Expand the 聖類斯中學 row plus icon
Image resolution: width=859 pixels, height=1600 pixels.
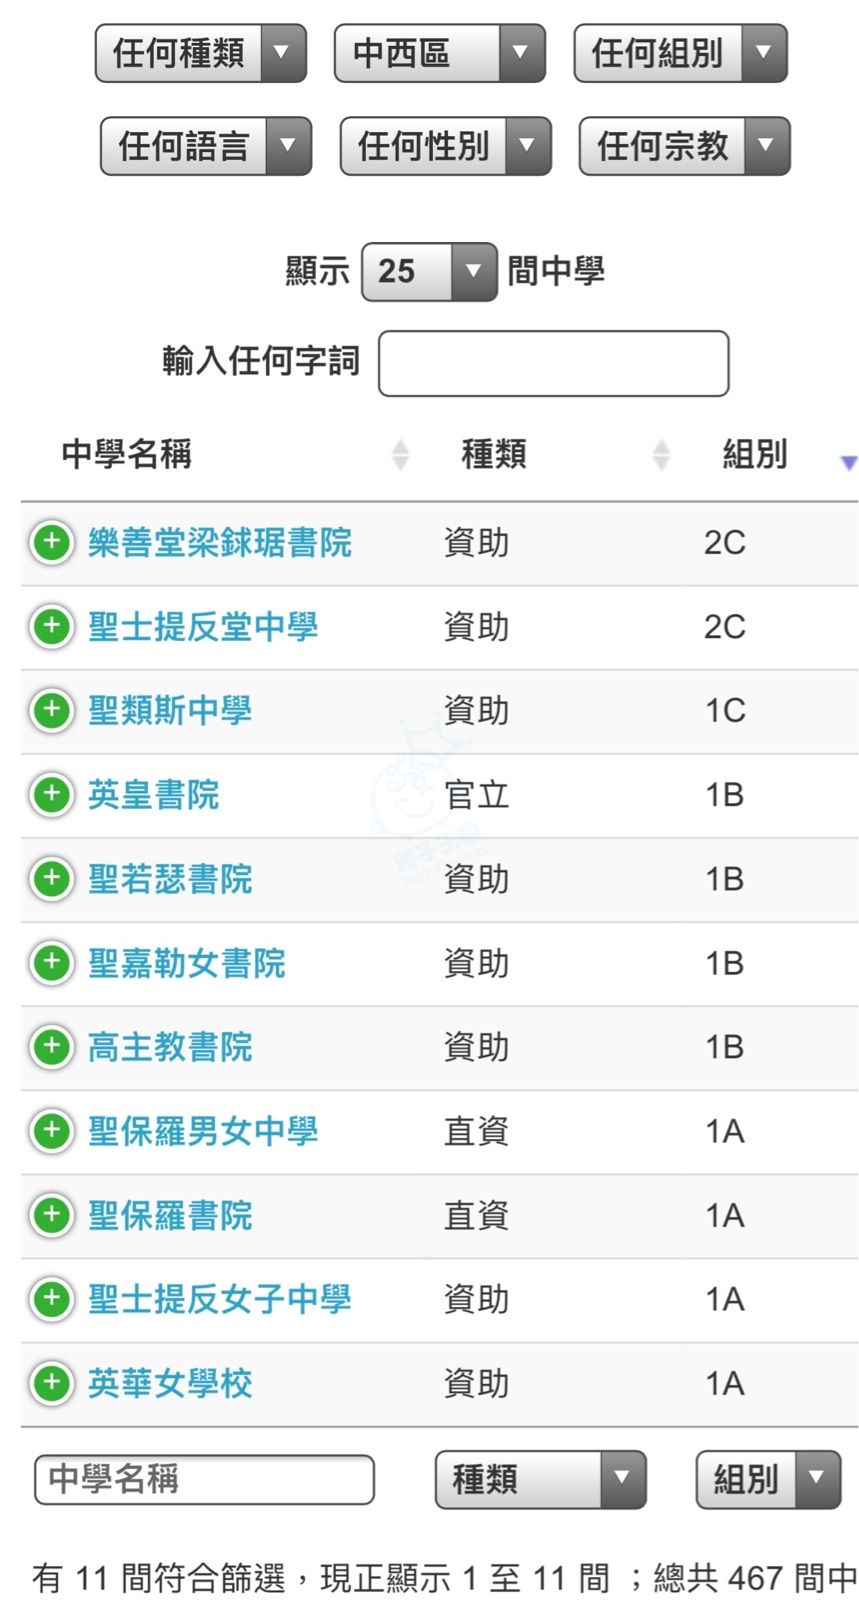click(x=52, y=711)
